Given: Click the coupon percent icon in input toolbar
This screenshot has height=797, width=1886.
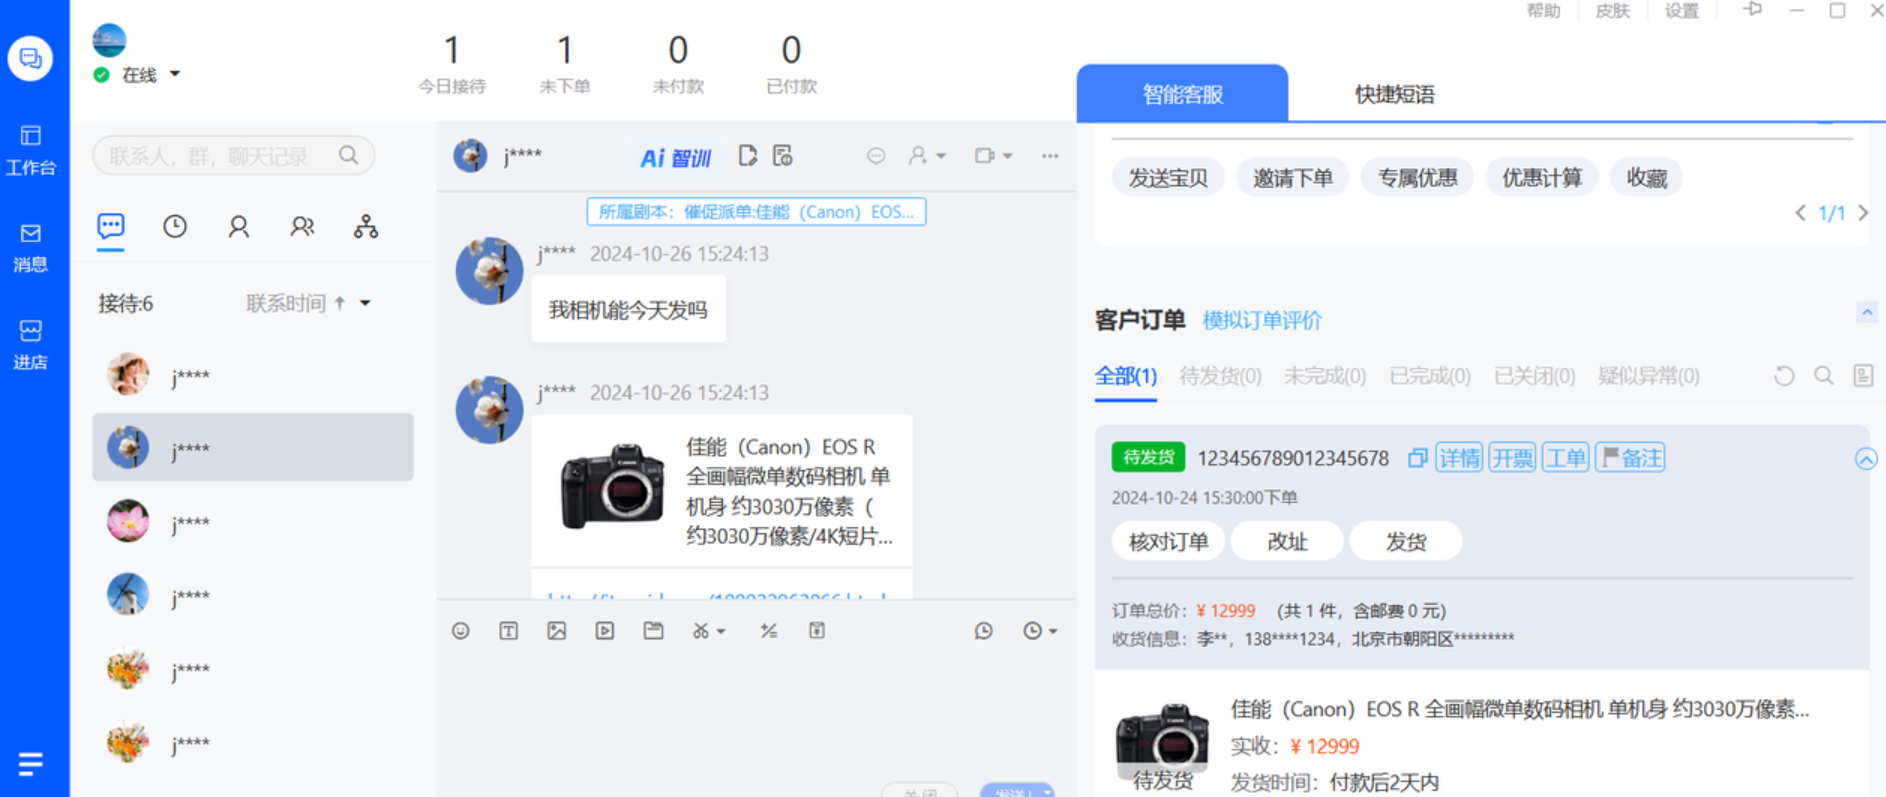Looking at the screenshot, I should coord(768,631).
